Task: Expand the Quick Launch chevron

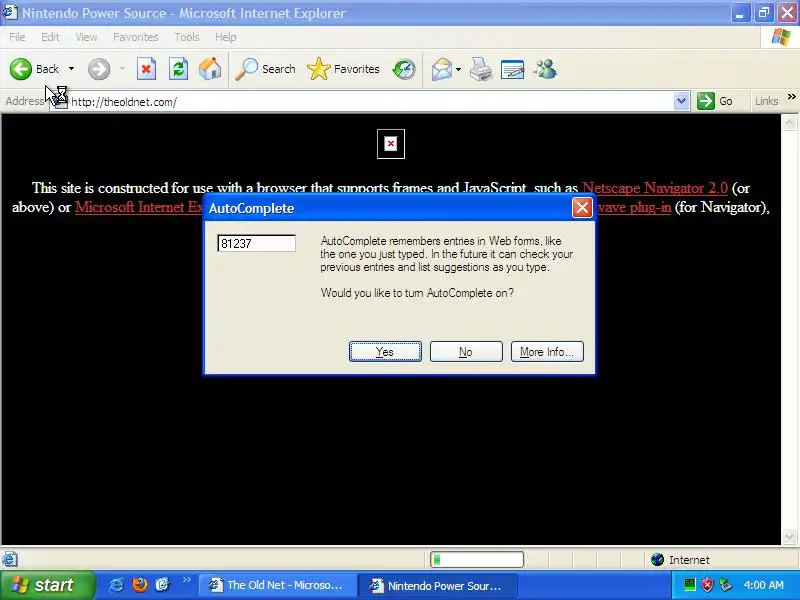Action: click(x=186, y=580)
